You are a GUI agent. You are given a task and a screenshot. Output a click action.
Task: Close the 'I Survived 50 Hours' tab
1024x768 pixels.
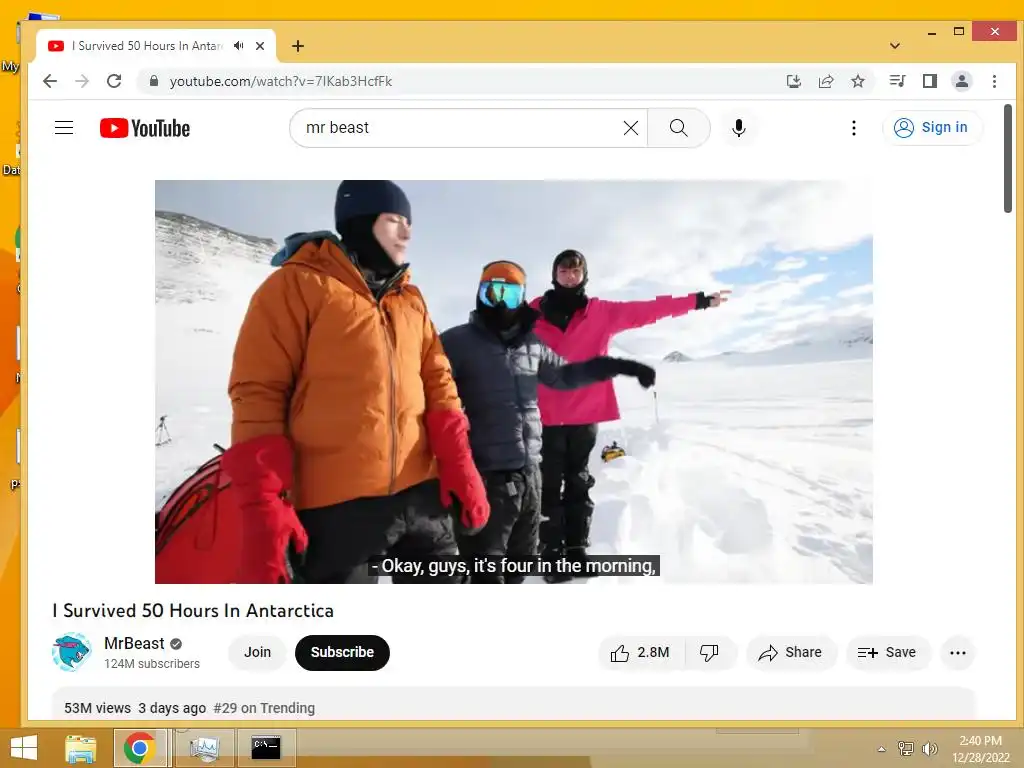260,46
